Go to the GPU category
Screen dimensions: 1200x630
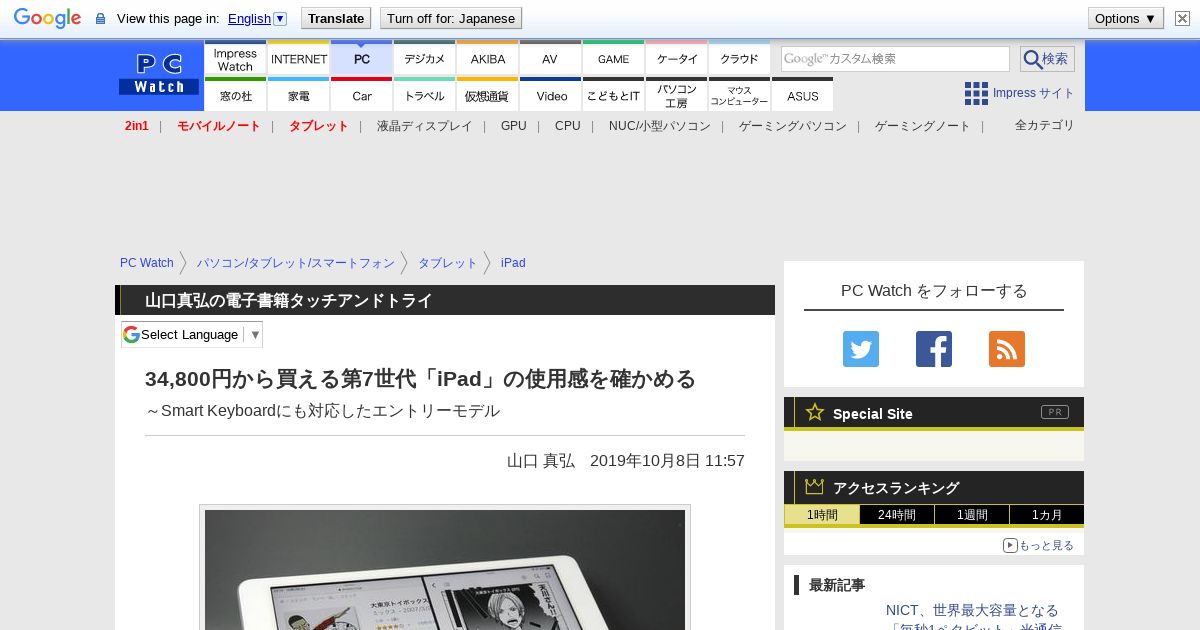point(513,126)
